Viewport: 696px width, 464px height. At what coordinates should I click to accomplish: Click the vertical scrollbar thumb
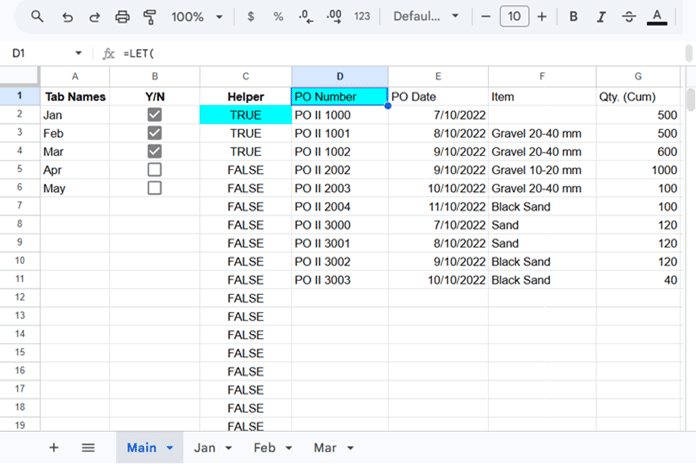point(690,100)
